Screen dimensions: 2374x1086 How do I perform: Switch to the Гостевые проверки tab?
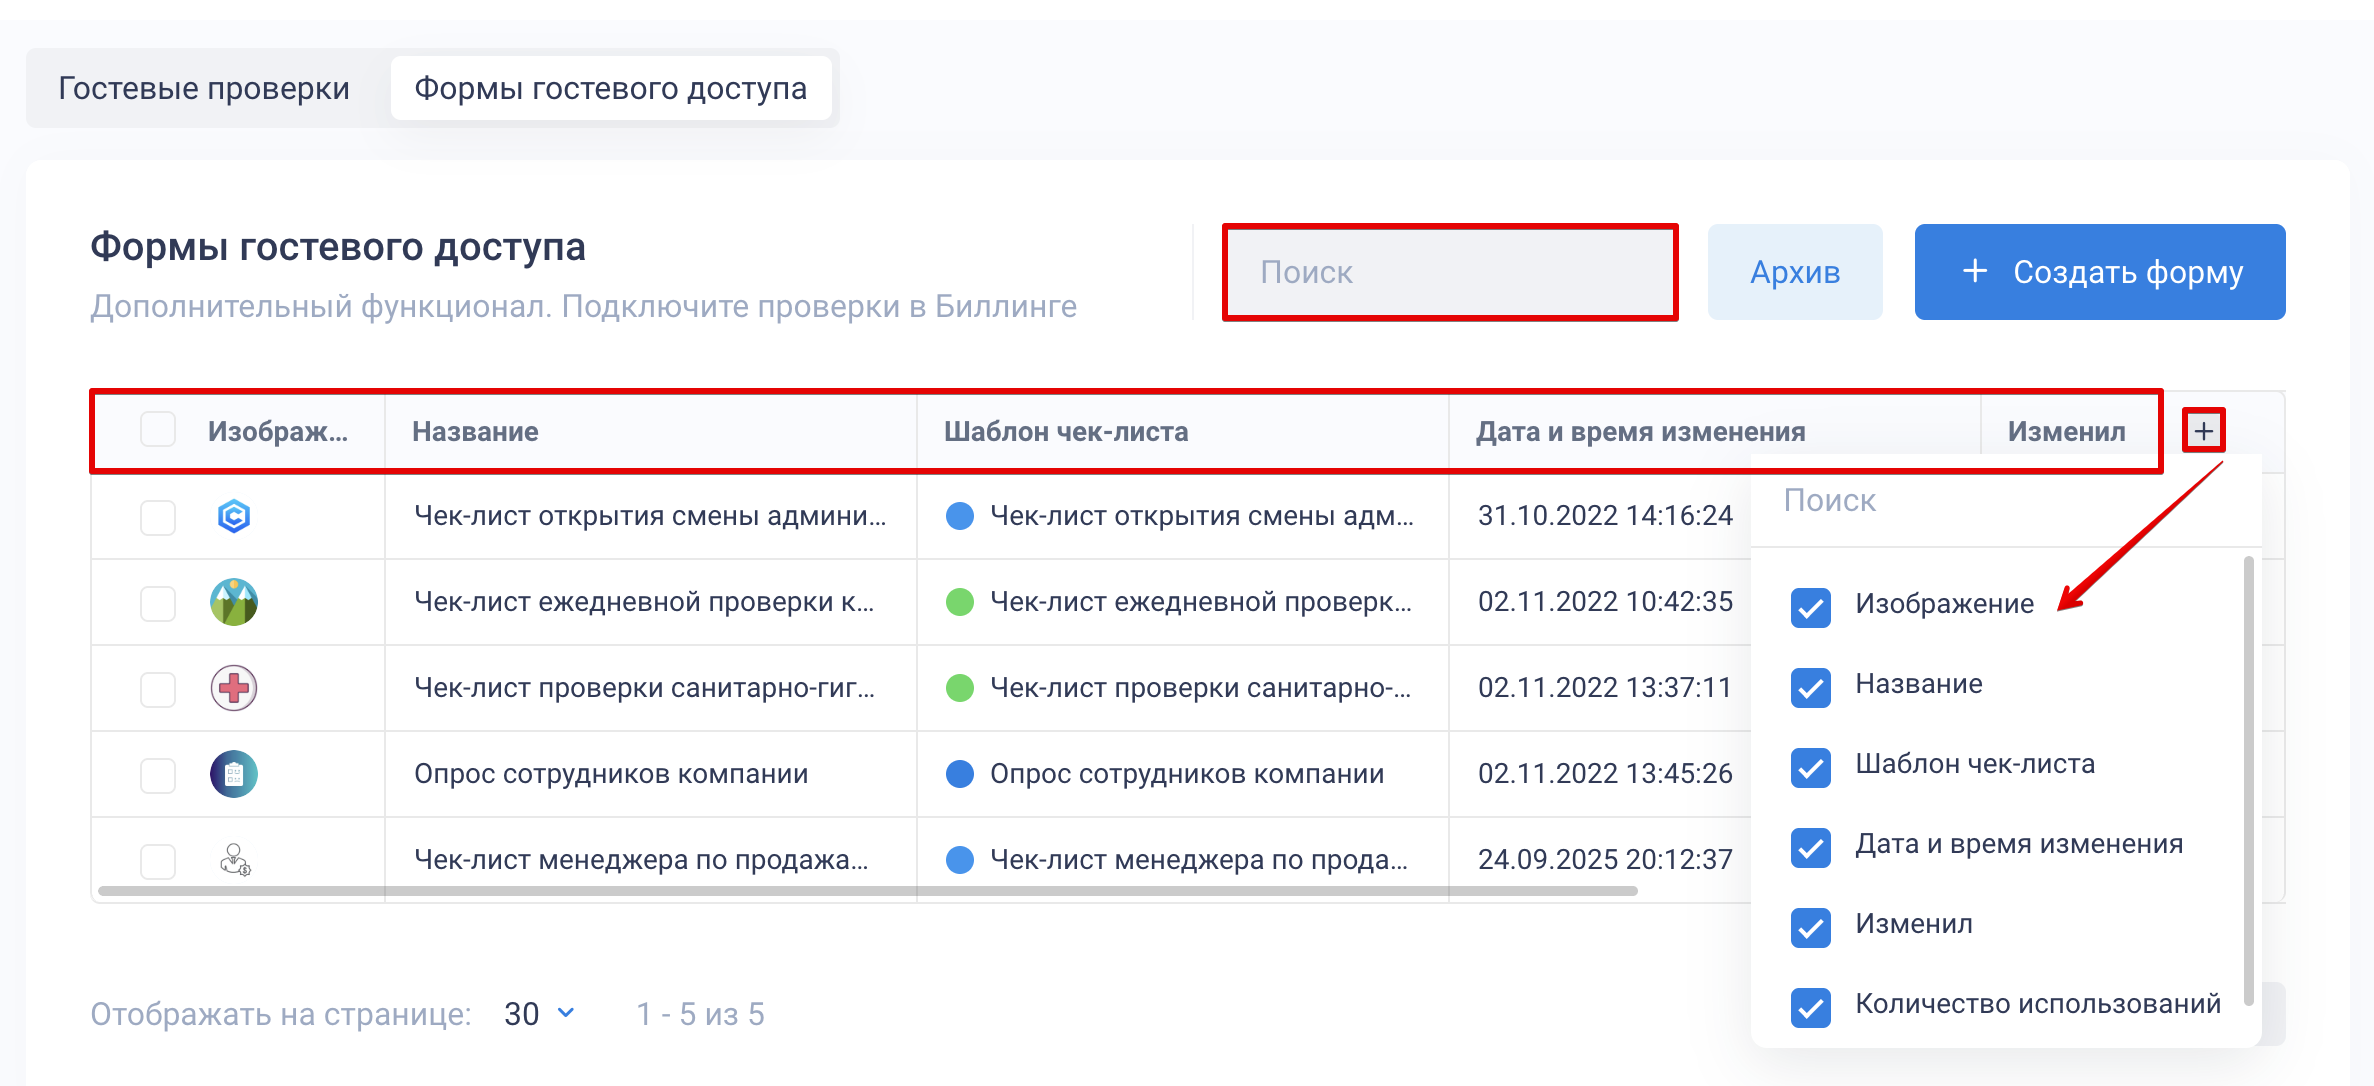click(204, 88)
